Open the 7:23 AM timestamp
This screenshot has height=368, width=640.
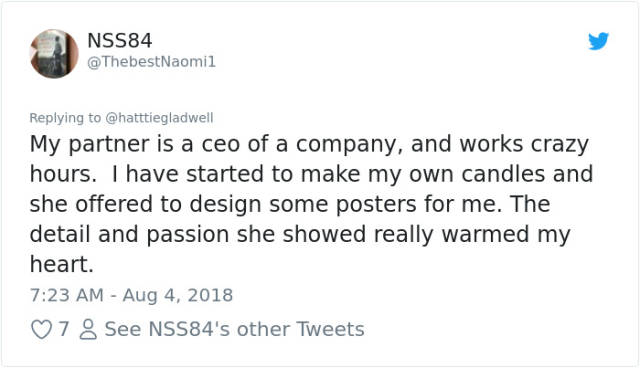(x=67, y=295)
